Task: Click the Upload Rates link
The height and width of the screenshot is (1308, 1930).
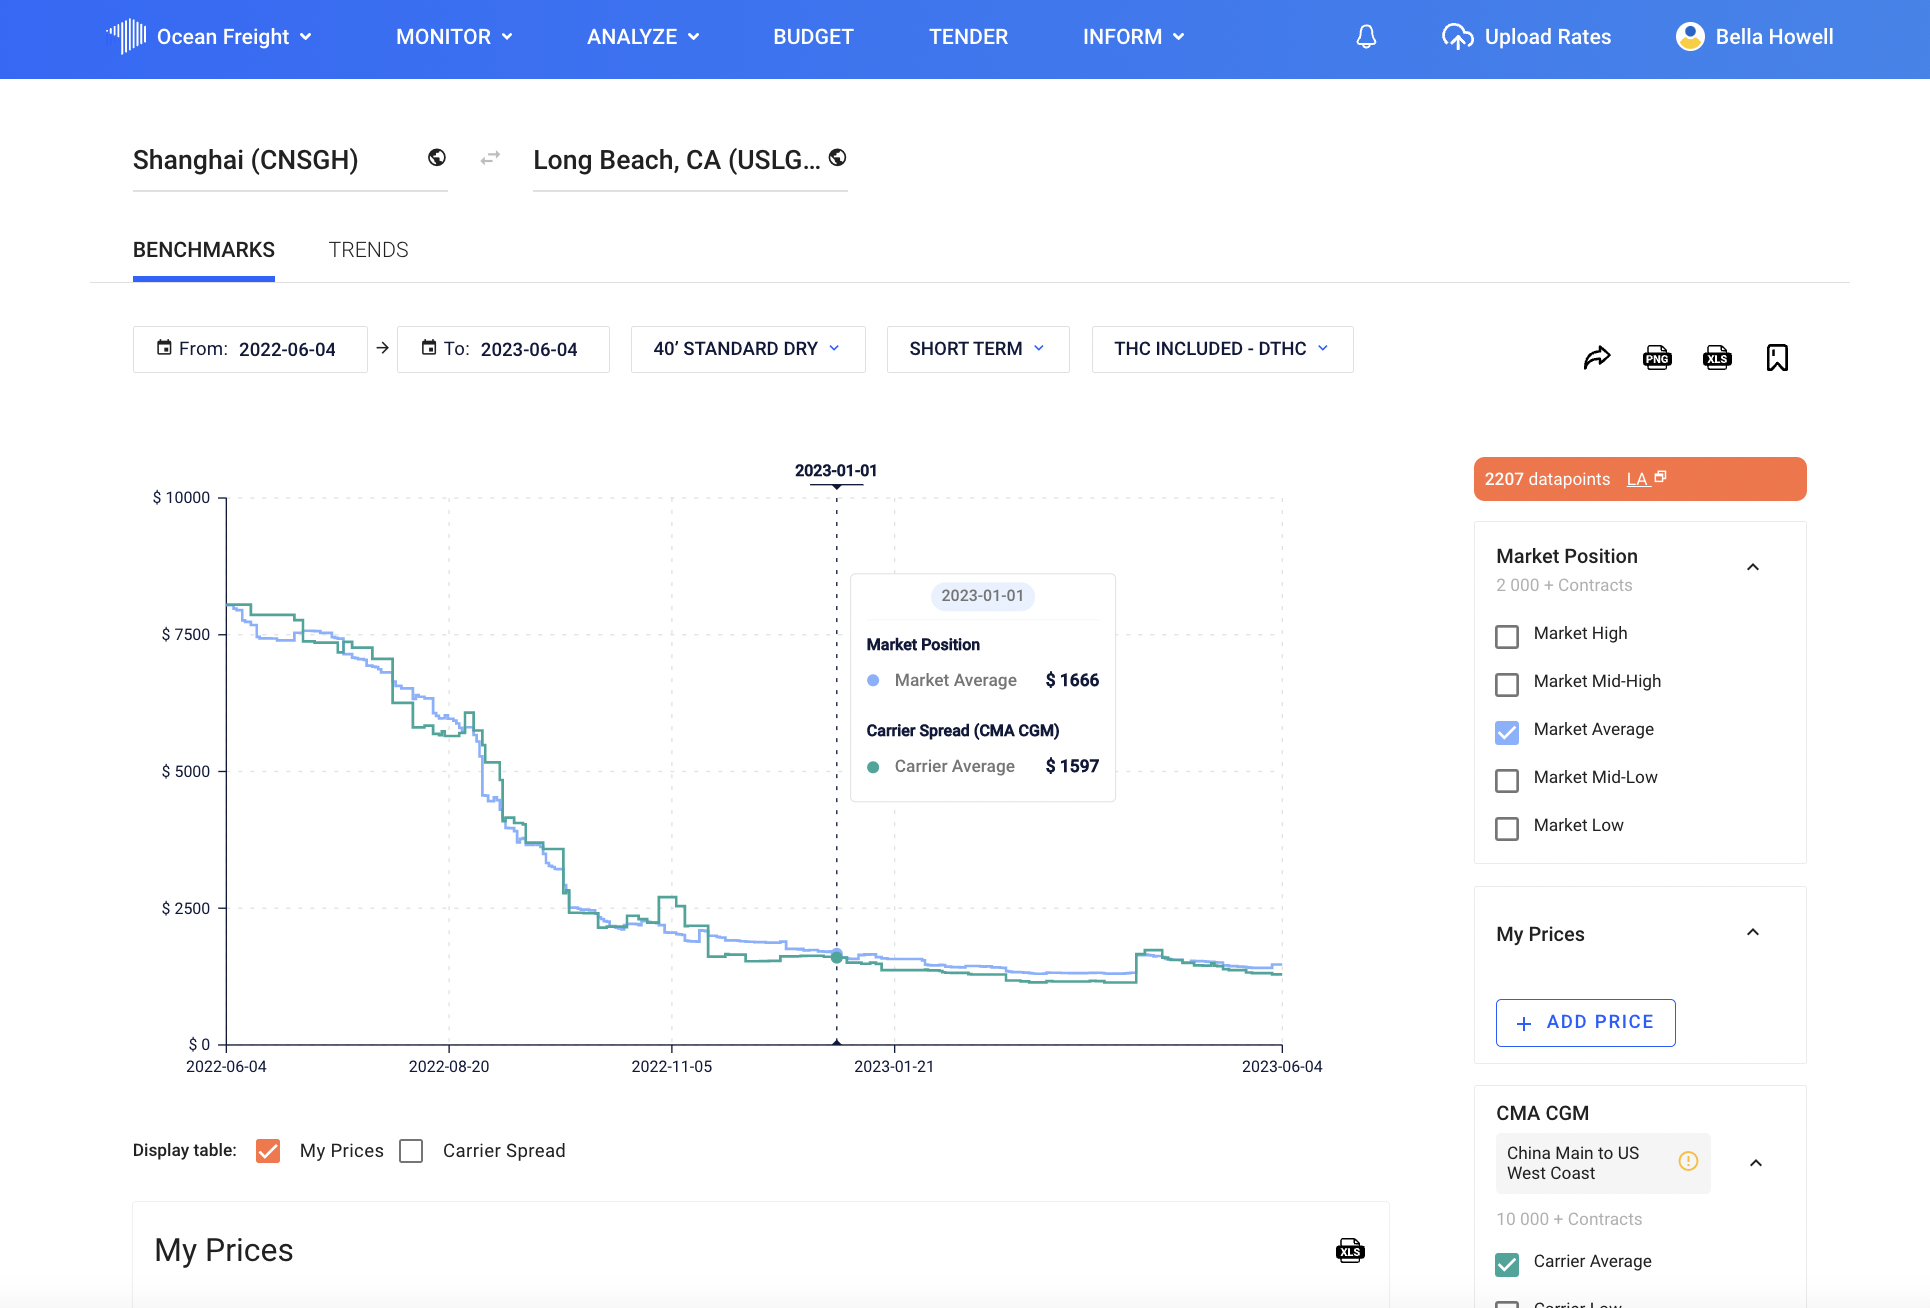Action: pyautogui.click(x=1548, y=37)
